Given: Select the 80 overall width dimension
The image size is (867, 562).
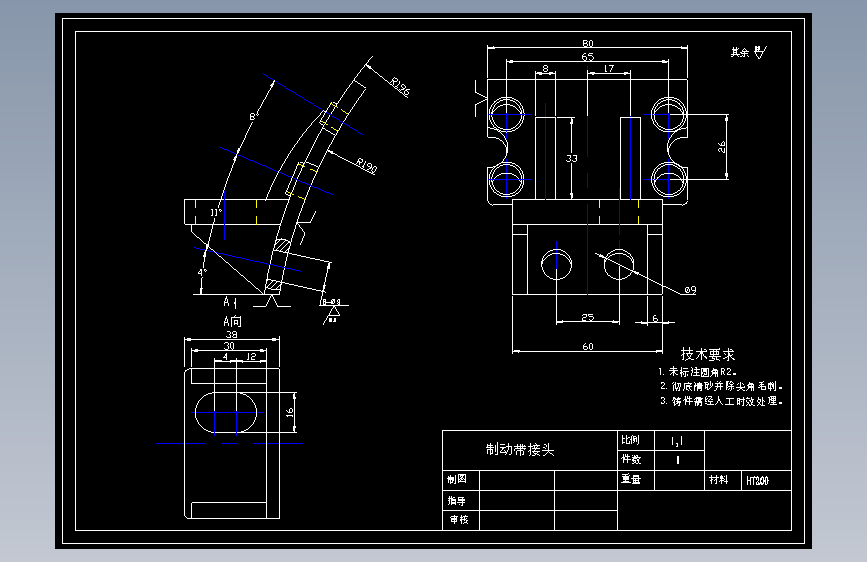Looking at the screenshot, I should point(588,43).
